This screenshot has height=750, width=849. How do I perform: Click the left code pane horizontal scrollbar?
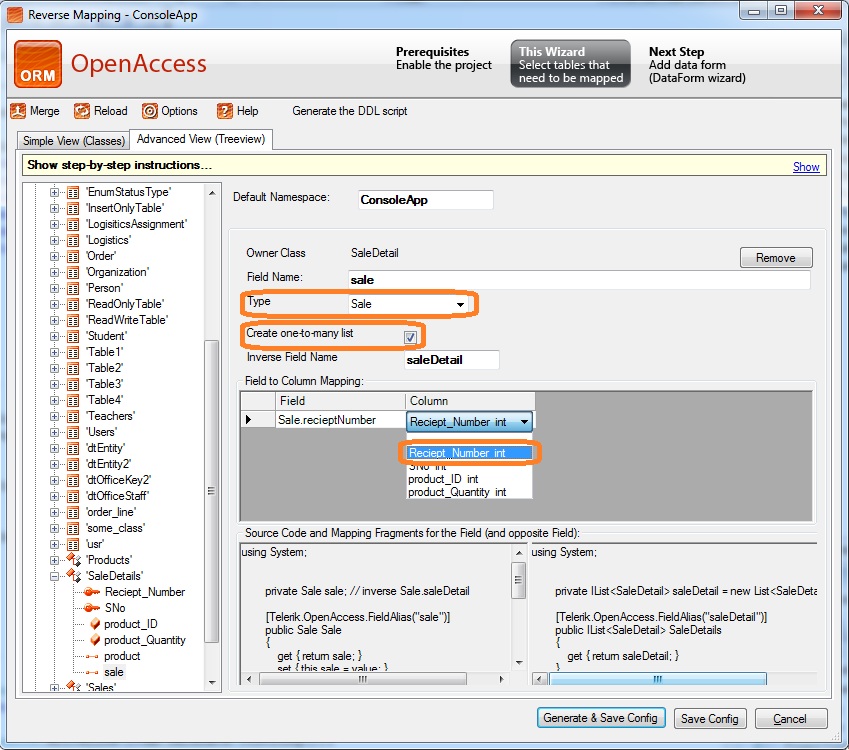click(x=363, y=679)
